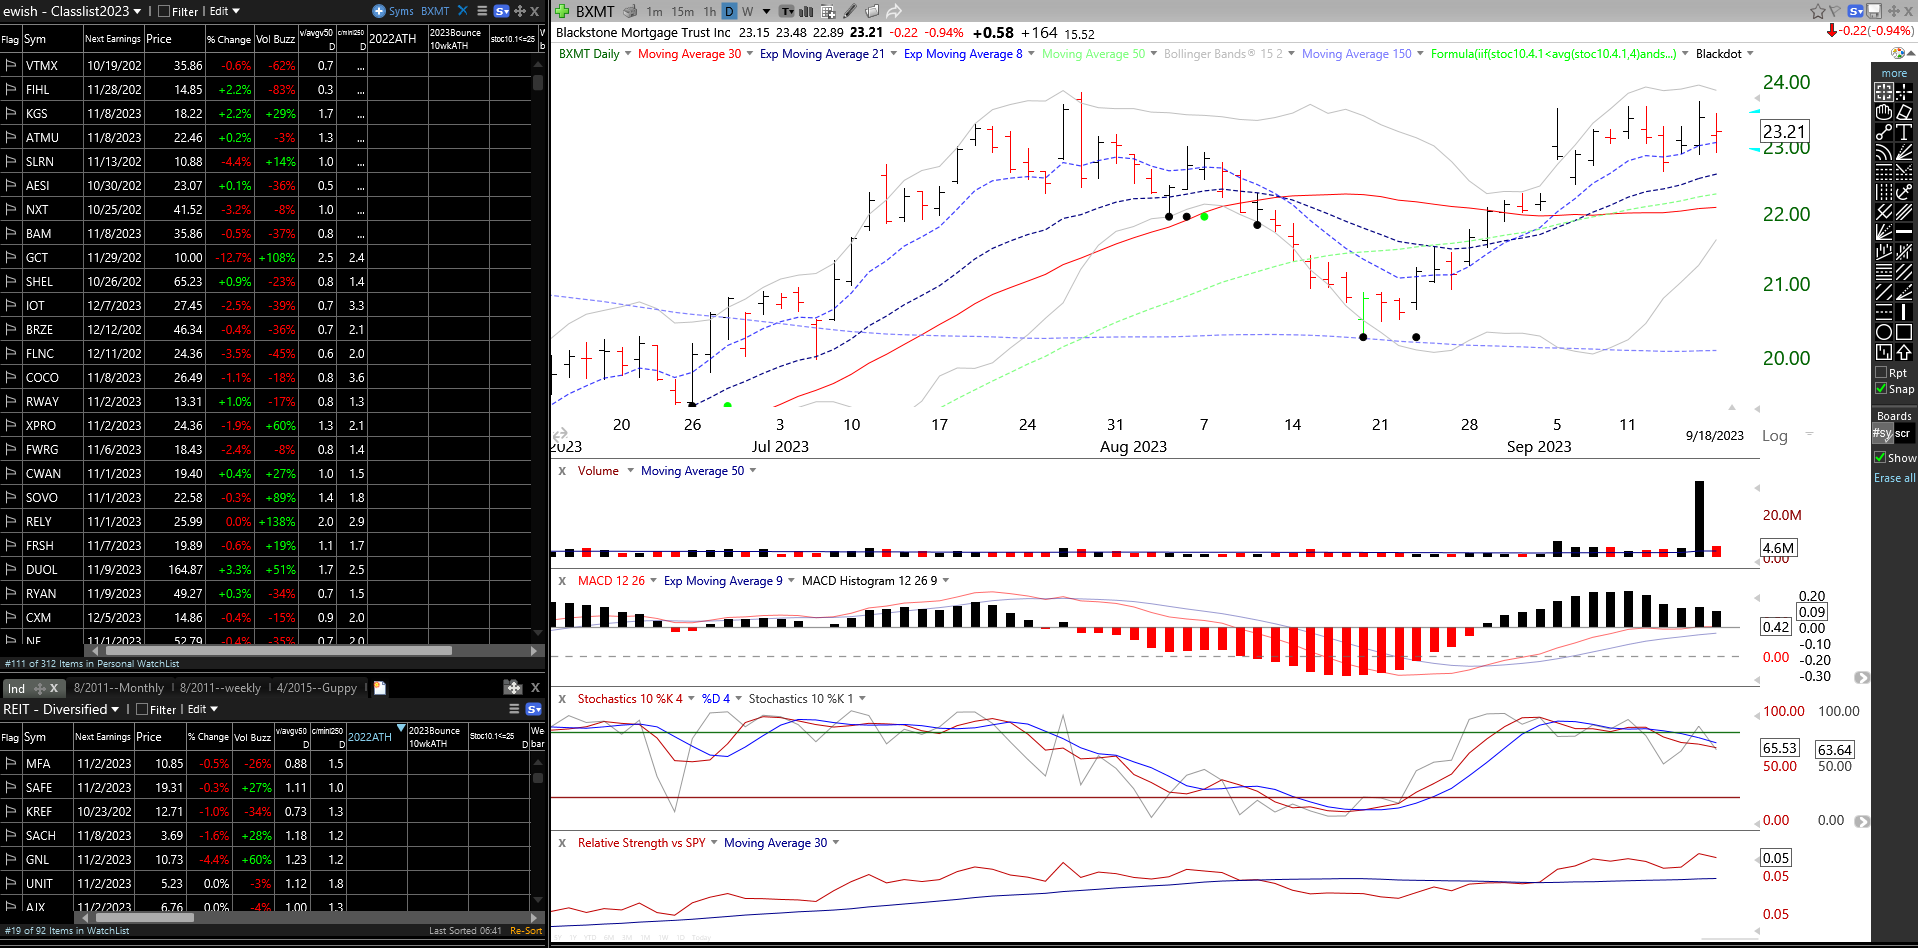
Task: Switch to the 4/2015--Guppy tab
Action: [316, 688]
